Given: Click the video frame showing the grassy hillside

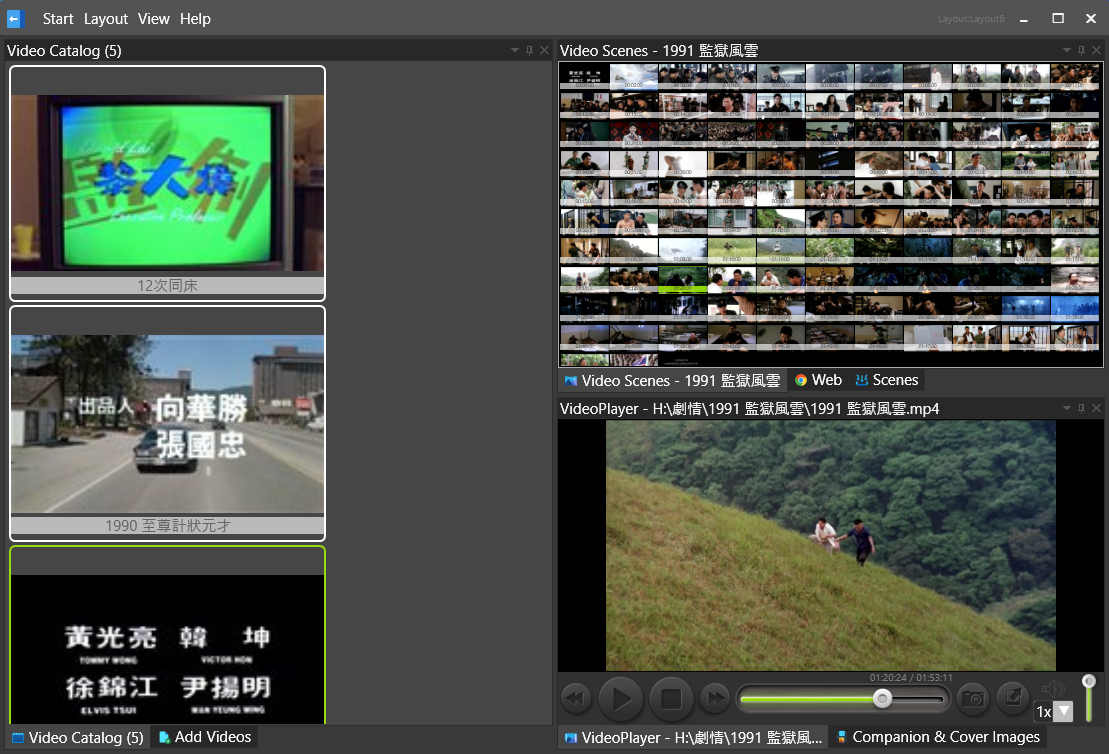Looking at the screenshot, I should pos(830,545).
